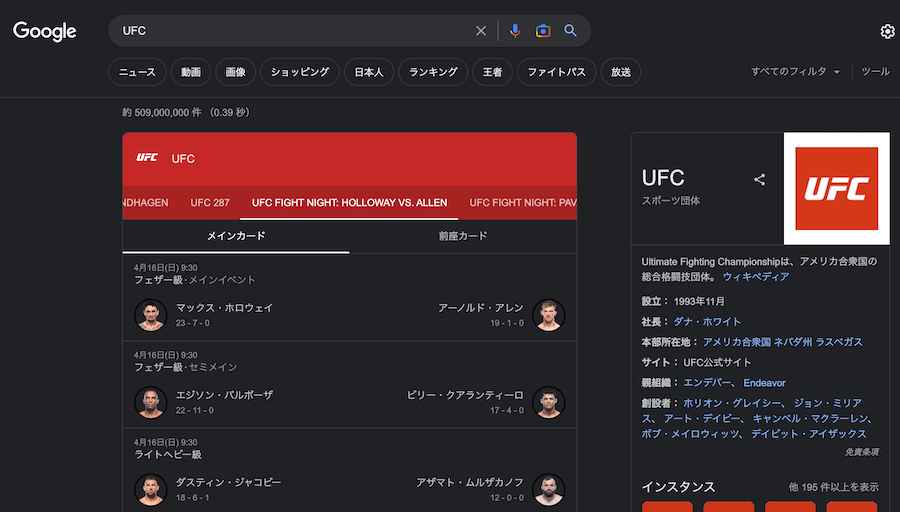Viewport: 900px width, 512px height.
Task: Open the ウィキペディア link
Action: click(755, 277)
